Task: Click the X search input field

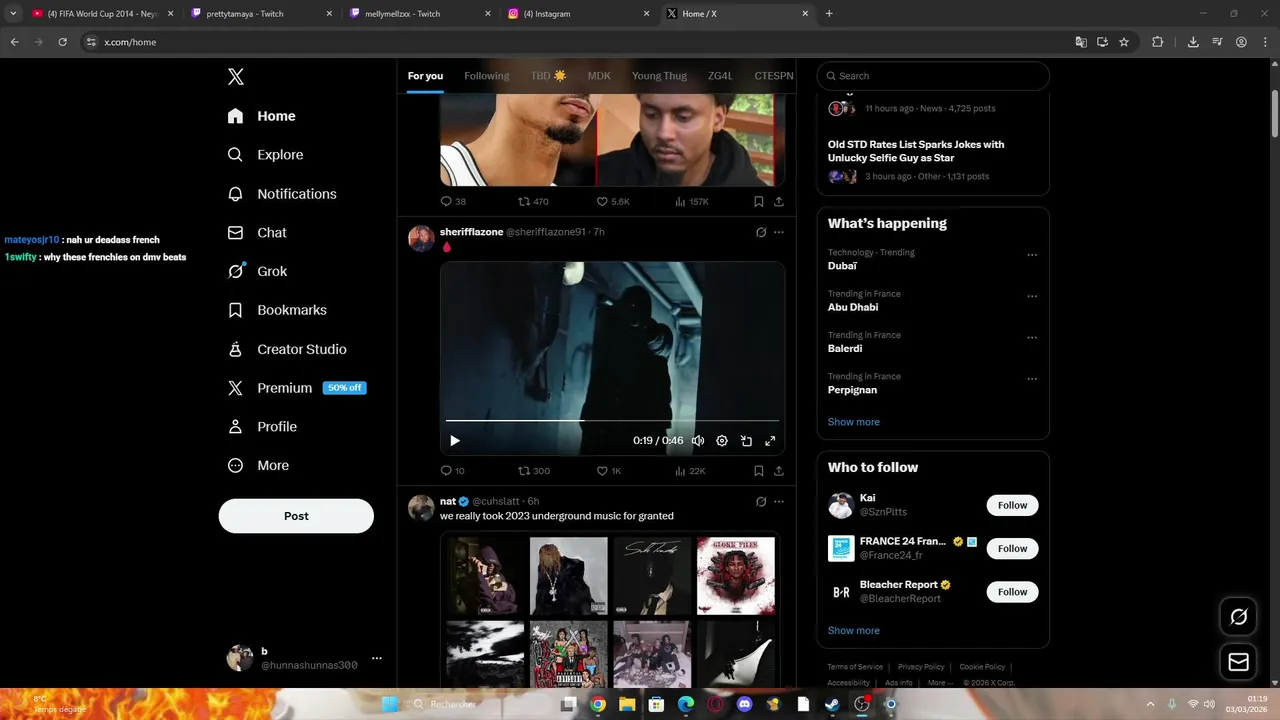Action: pyautogui.click(x=933, y=76)
